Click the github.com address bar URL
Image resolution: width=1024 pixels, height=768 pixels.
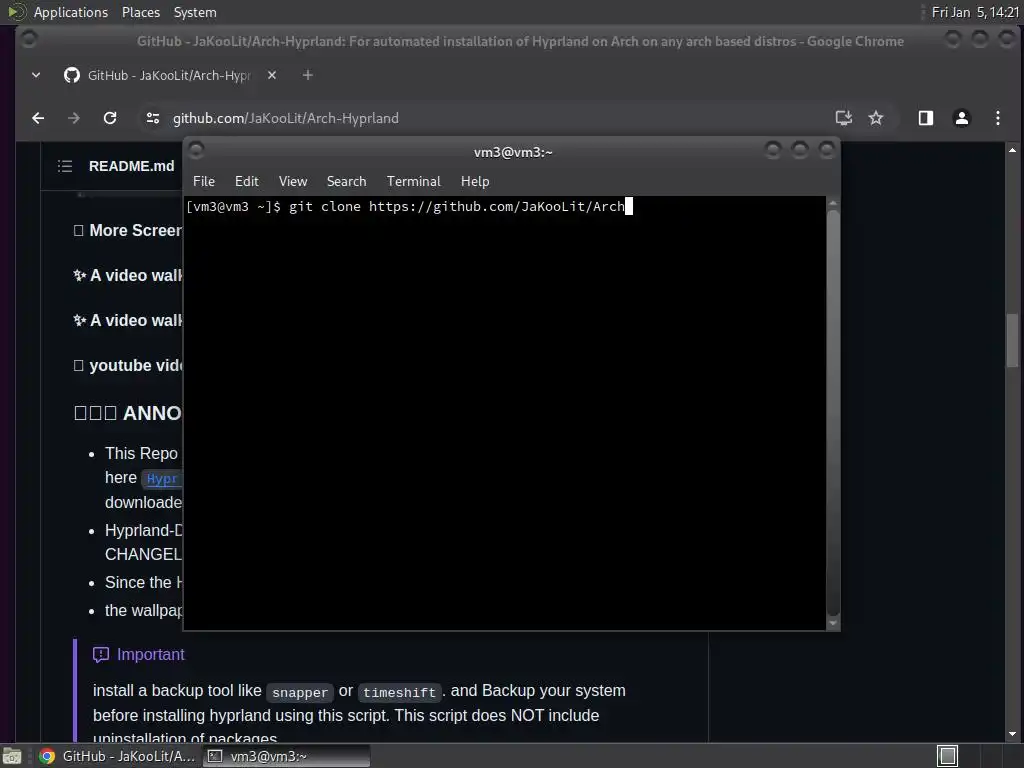click(285, 118)
